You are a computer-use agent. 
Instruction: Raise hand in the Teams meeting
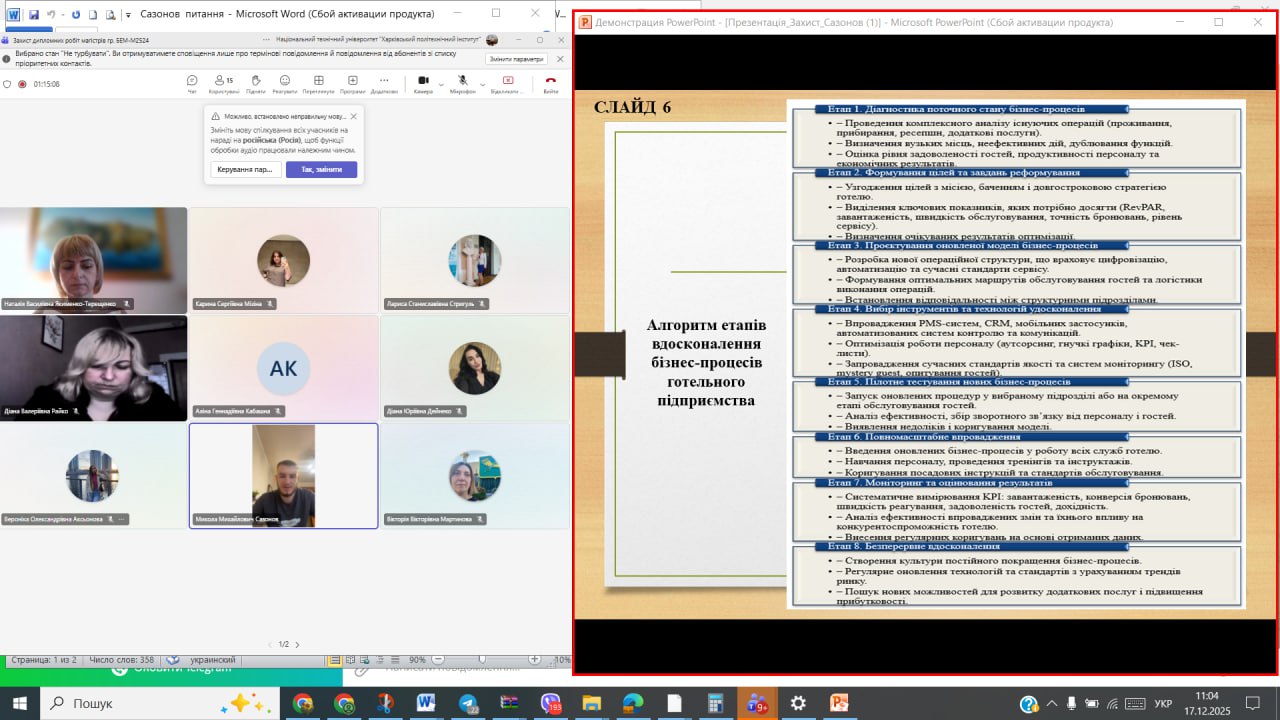(255, 82)
